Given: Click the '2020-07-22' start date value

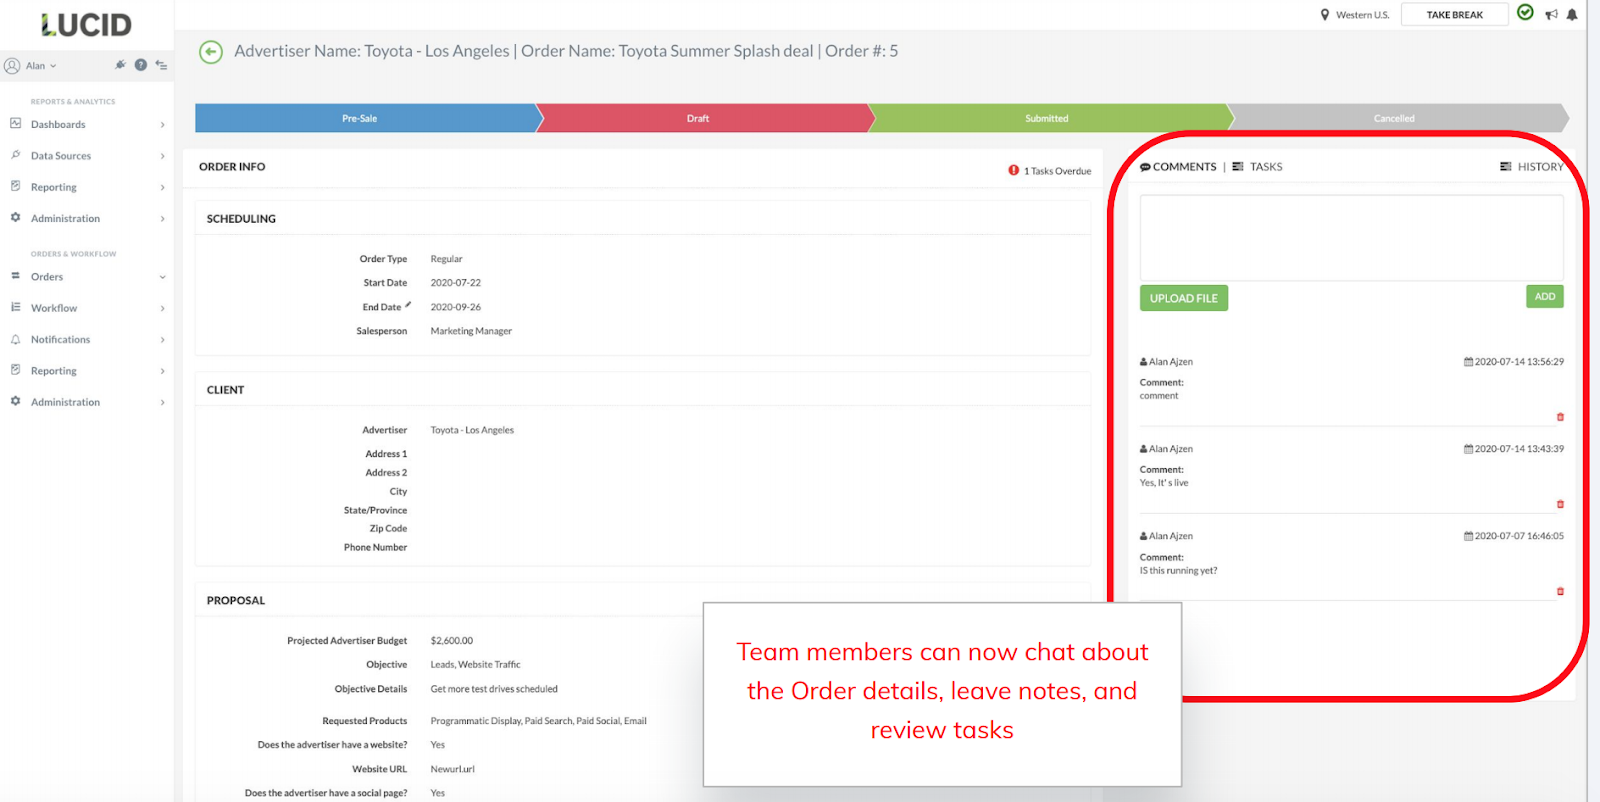Looking at the screenshot, I should (x=456, y=283).
